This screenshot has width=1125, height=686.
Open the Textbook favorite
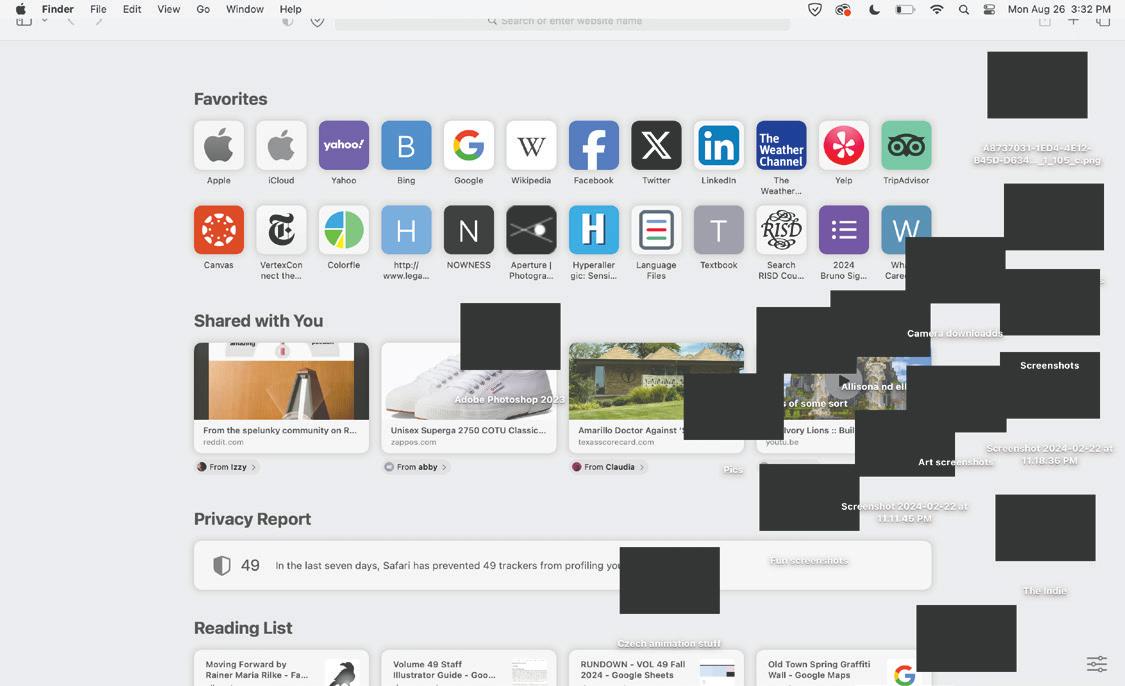click(718, 230)
